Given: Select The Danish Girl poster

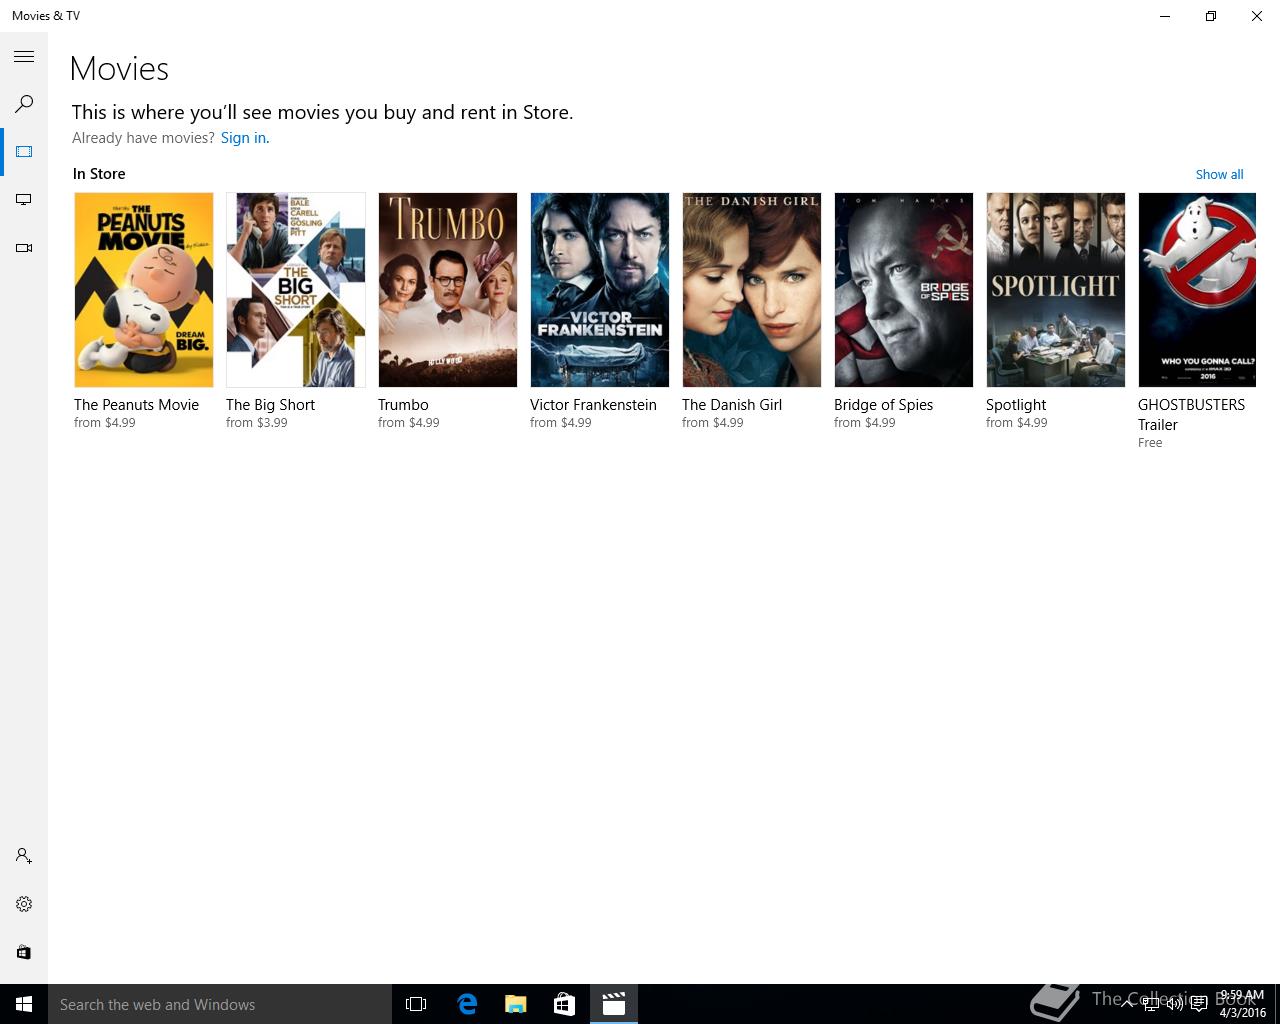Looking at the screenshot, I should tap(752, 290).
